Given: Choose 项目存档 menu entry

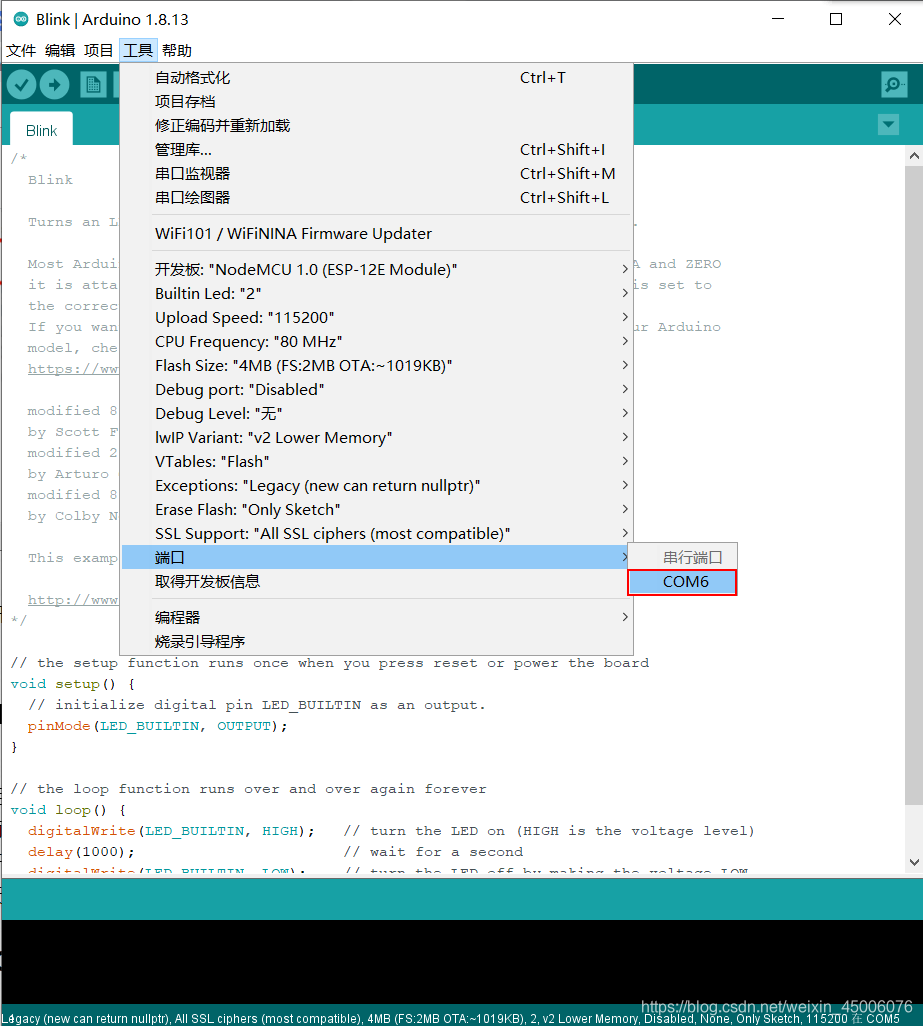Looking at the screenshot, I should (376, 101).
